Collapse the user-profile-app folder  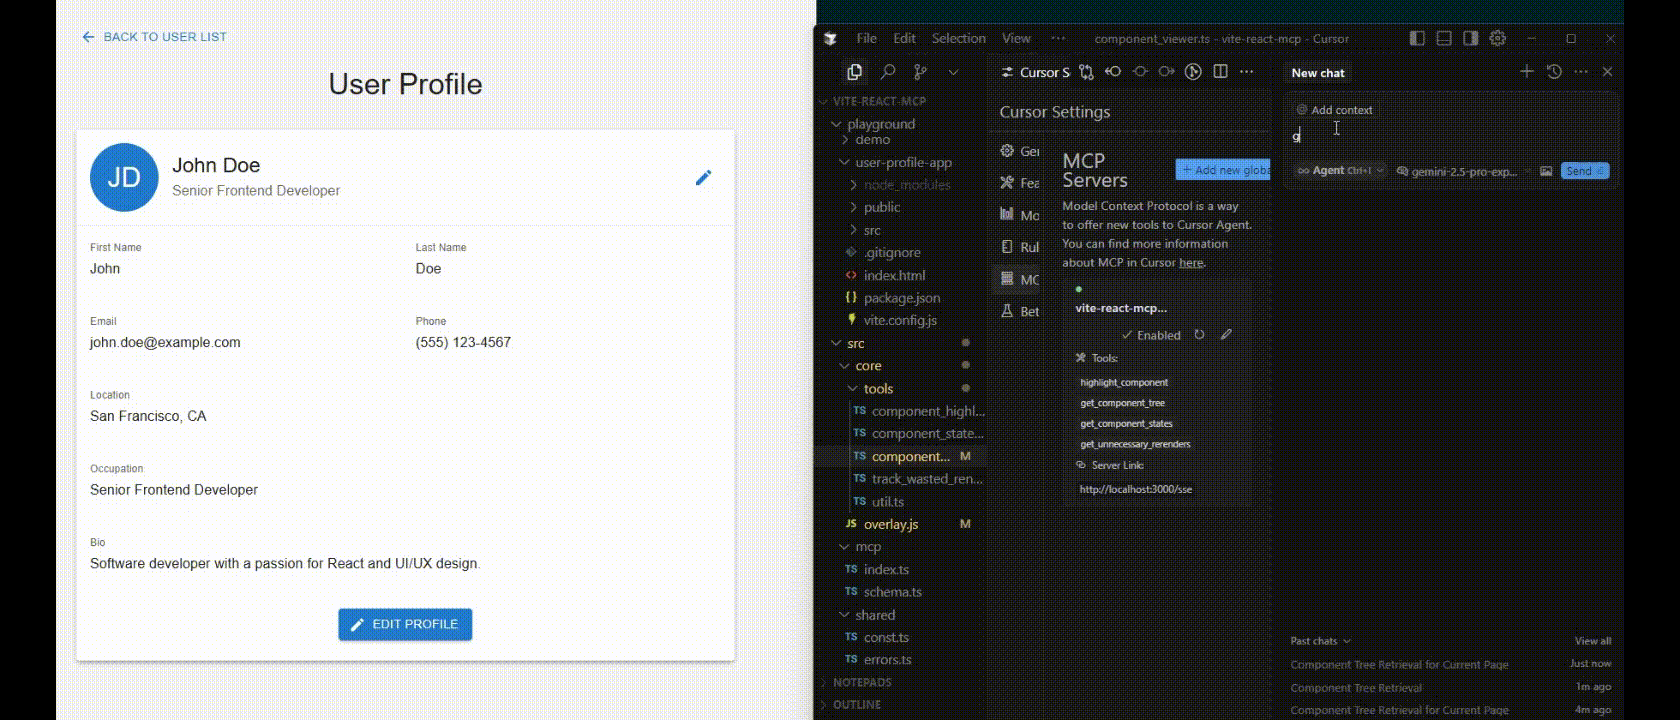click(903, 162)
